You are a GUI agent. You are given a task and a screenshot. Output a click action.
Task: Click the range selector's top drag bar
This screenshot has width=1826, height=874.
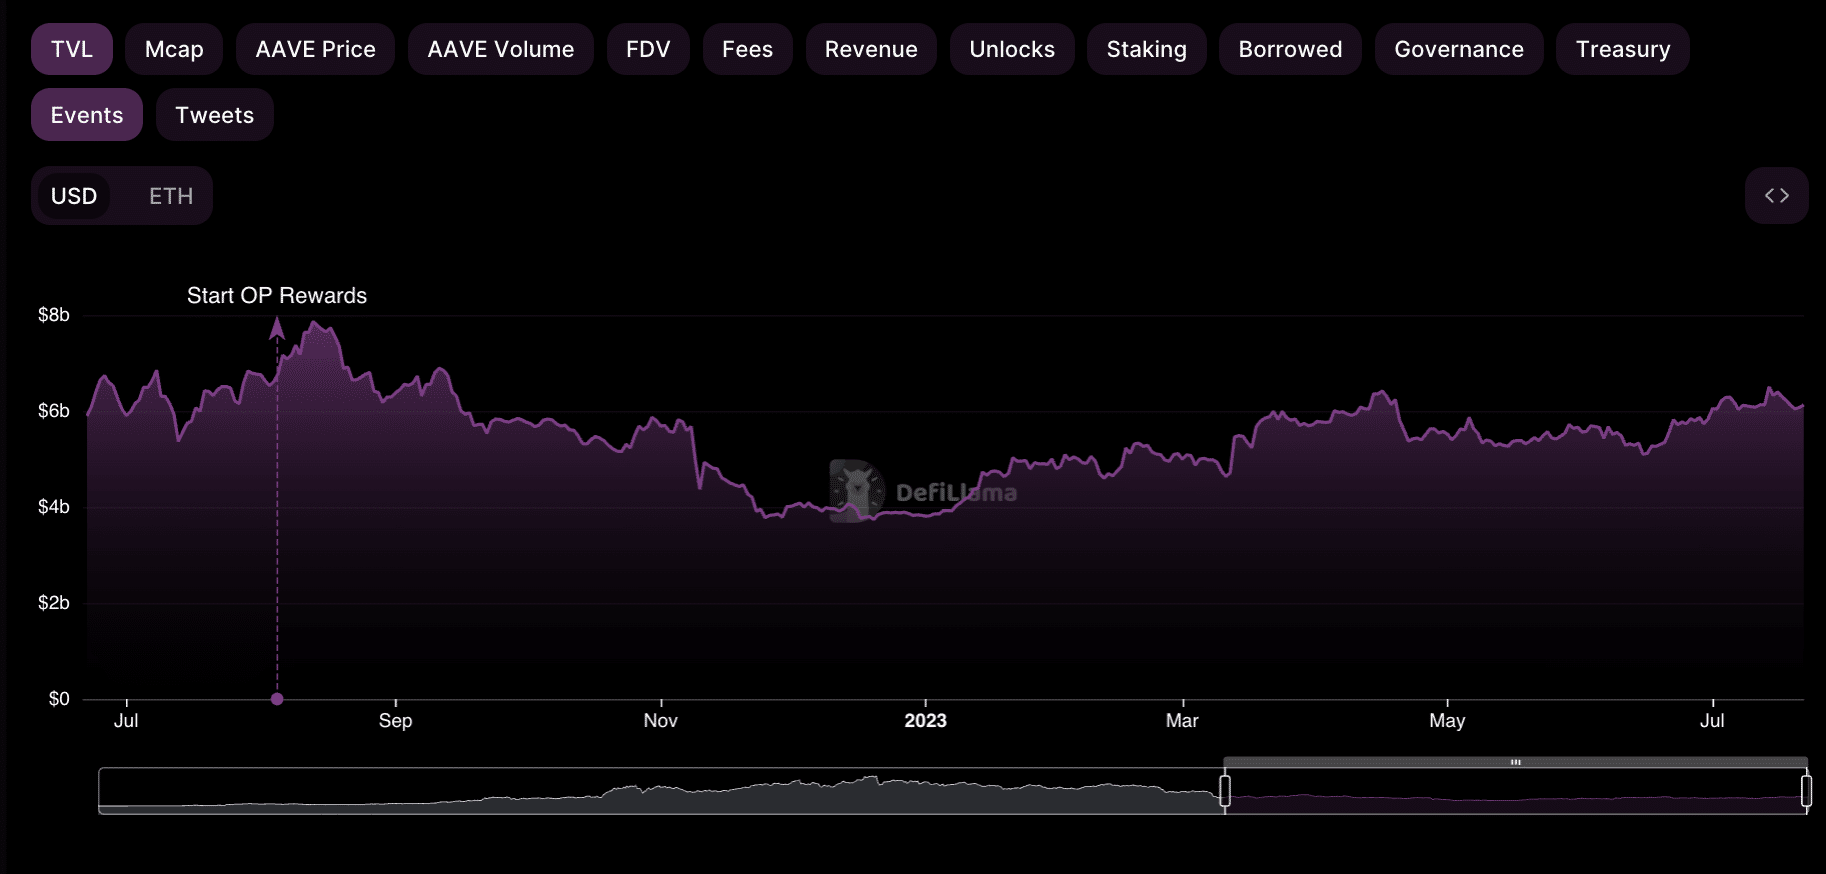click(1515, 762)
